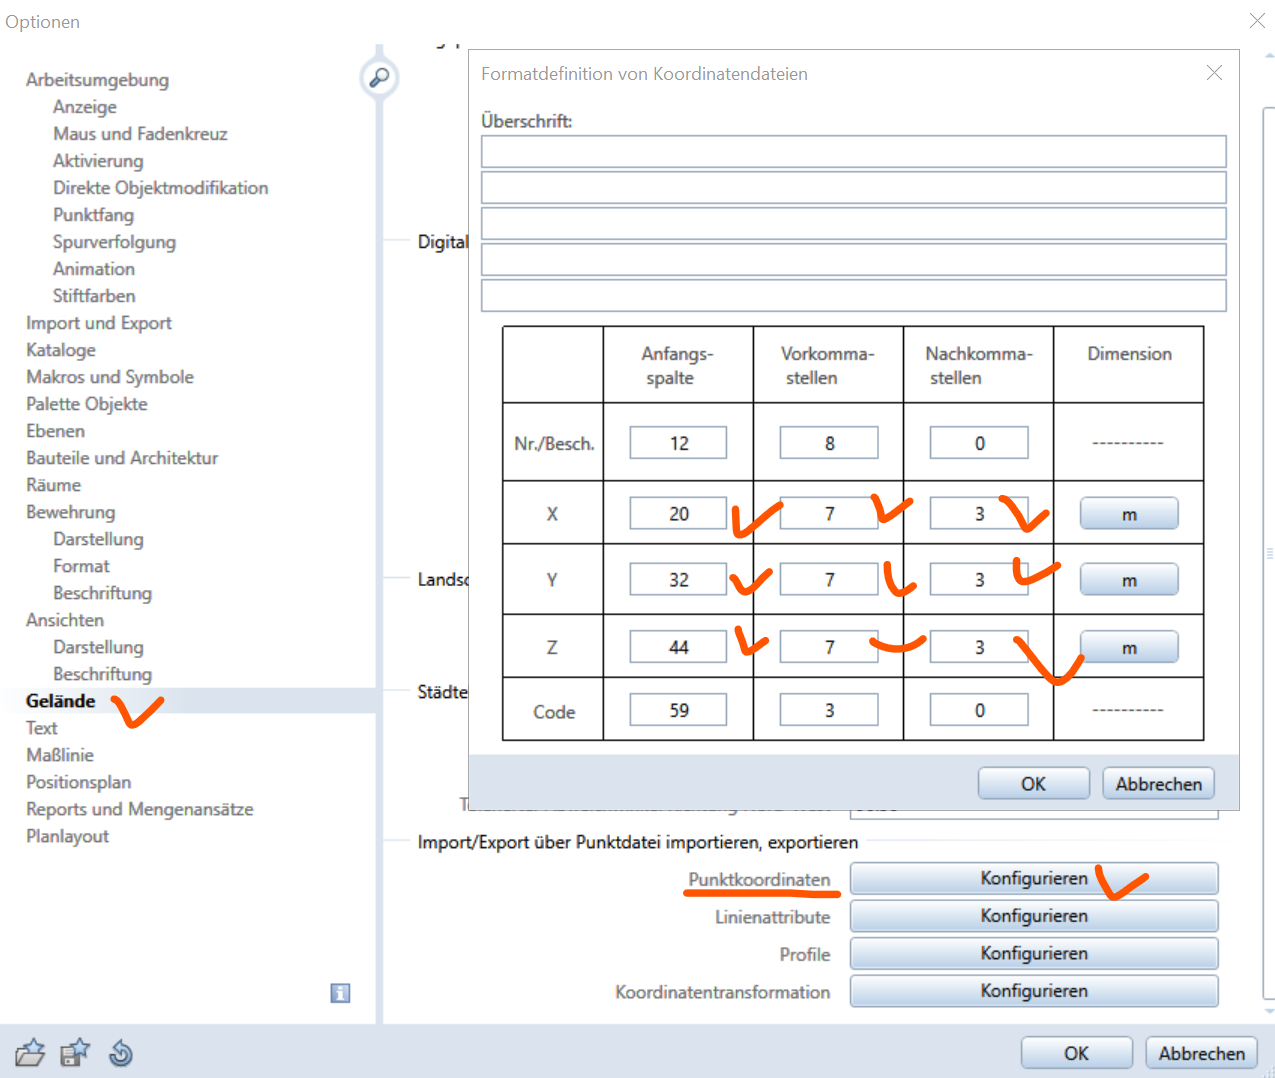Click Abbrechen in the Formatdefinition dialog

pyautogui.click(x=1158, y=784)
